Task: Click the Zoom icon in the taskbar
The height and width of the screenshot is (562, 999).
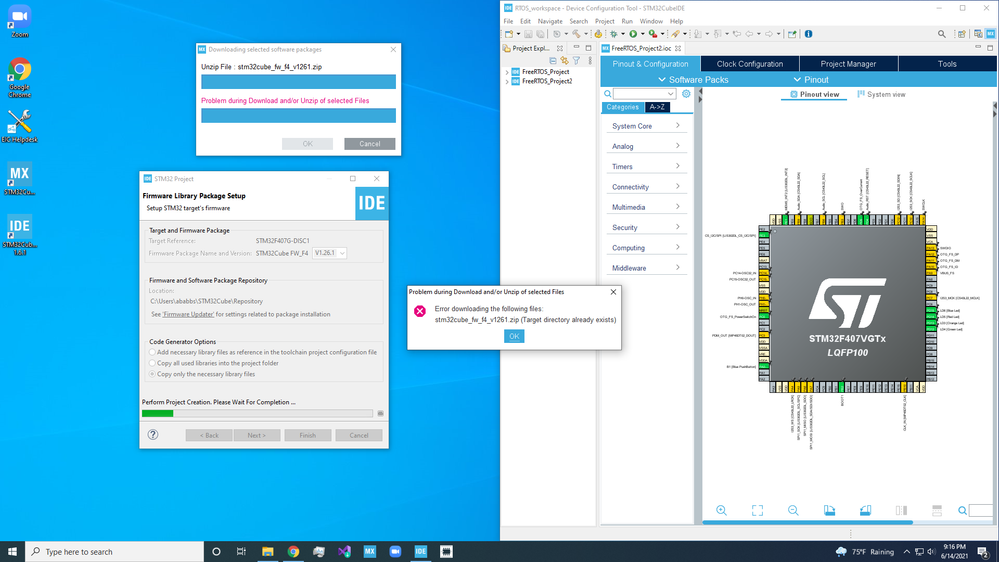Action: click(x=395, y=552)
